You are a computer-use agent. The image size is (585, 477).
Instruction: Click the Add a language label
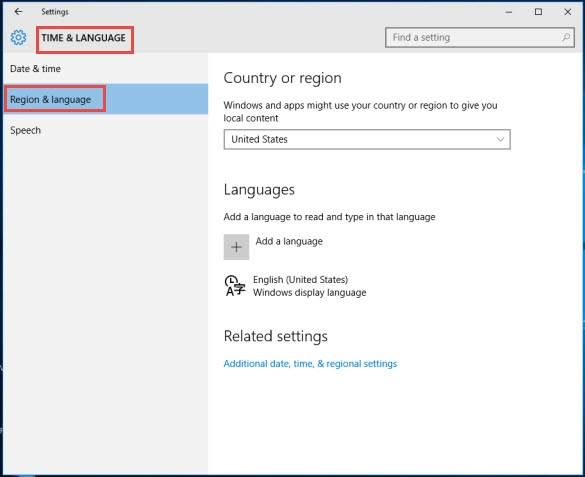click(x=289, y=241)
